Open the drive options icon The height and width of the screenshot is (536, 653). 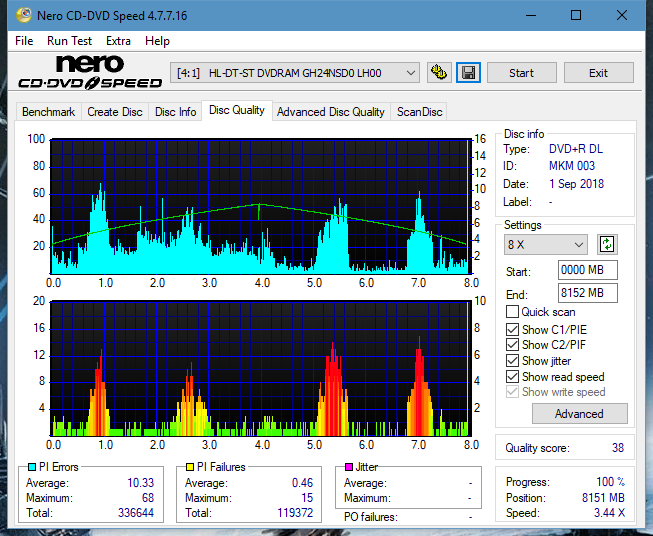(x=439, y=73)
